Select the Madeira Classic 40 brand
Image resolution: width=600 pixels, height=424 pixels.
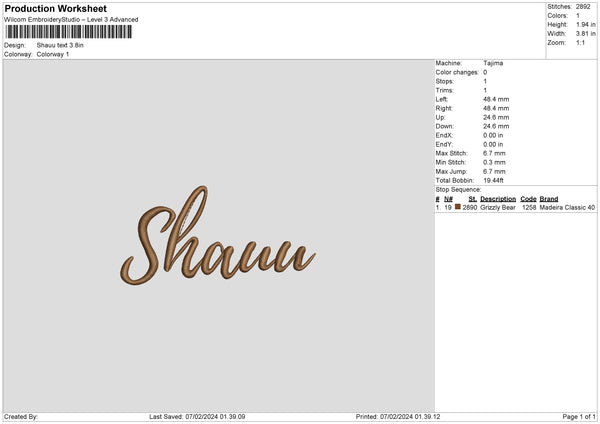567,207
